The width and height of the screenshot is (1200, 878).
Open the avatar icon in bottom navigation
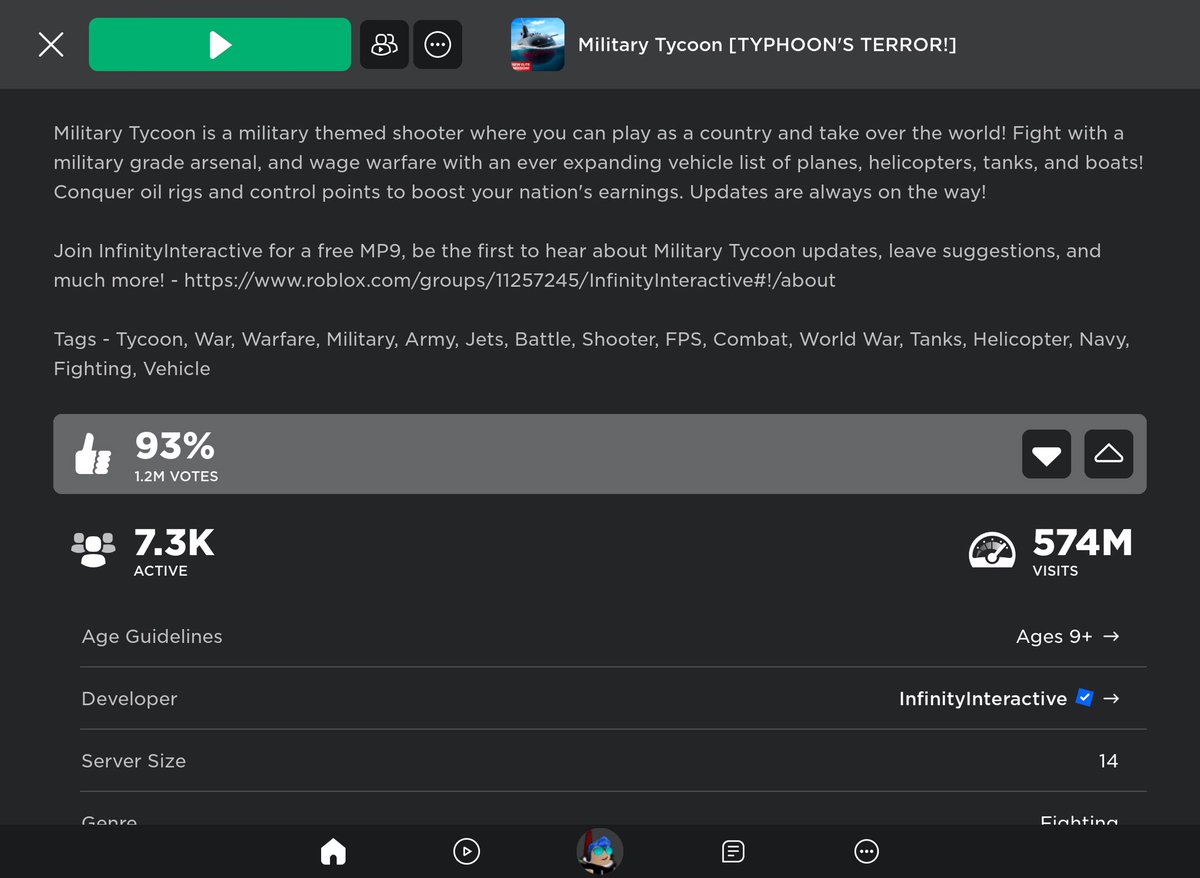600,851
